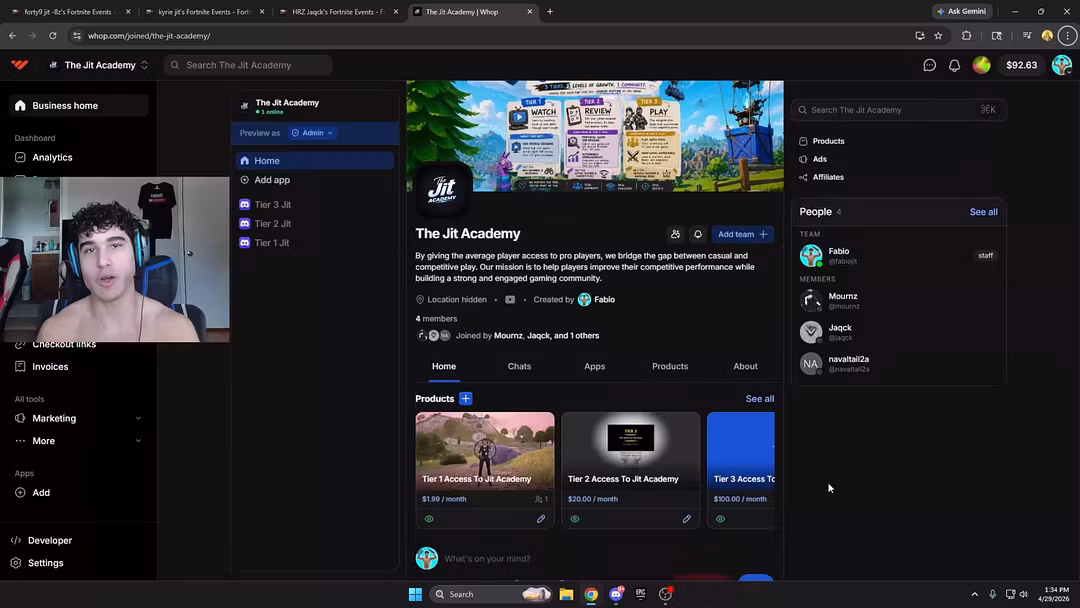
Task: Select the Home tab
Action: point(444,366)
